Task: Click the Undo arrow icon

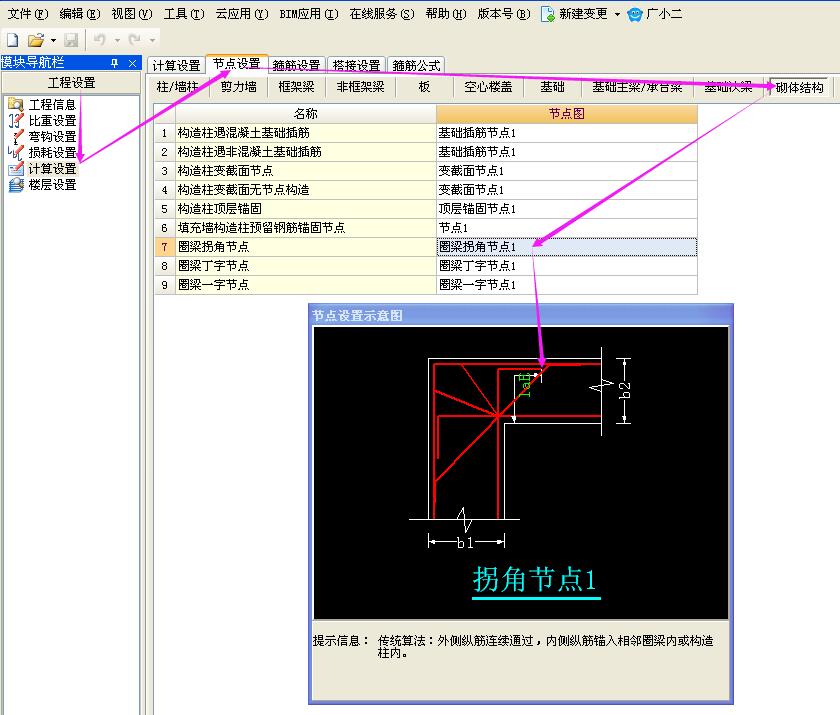Action: [x=100, y=40]
